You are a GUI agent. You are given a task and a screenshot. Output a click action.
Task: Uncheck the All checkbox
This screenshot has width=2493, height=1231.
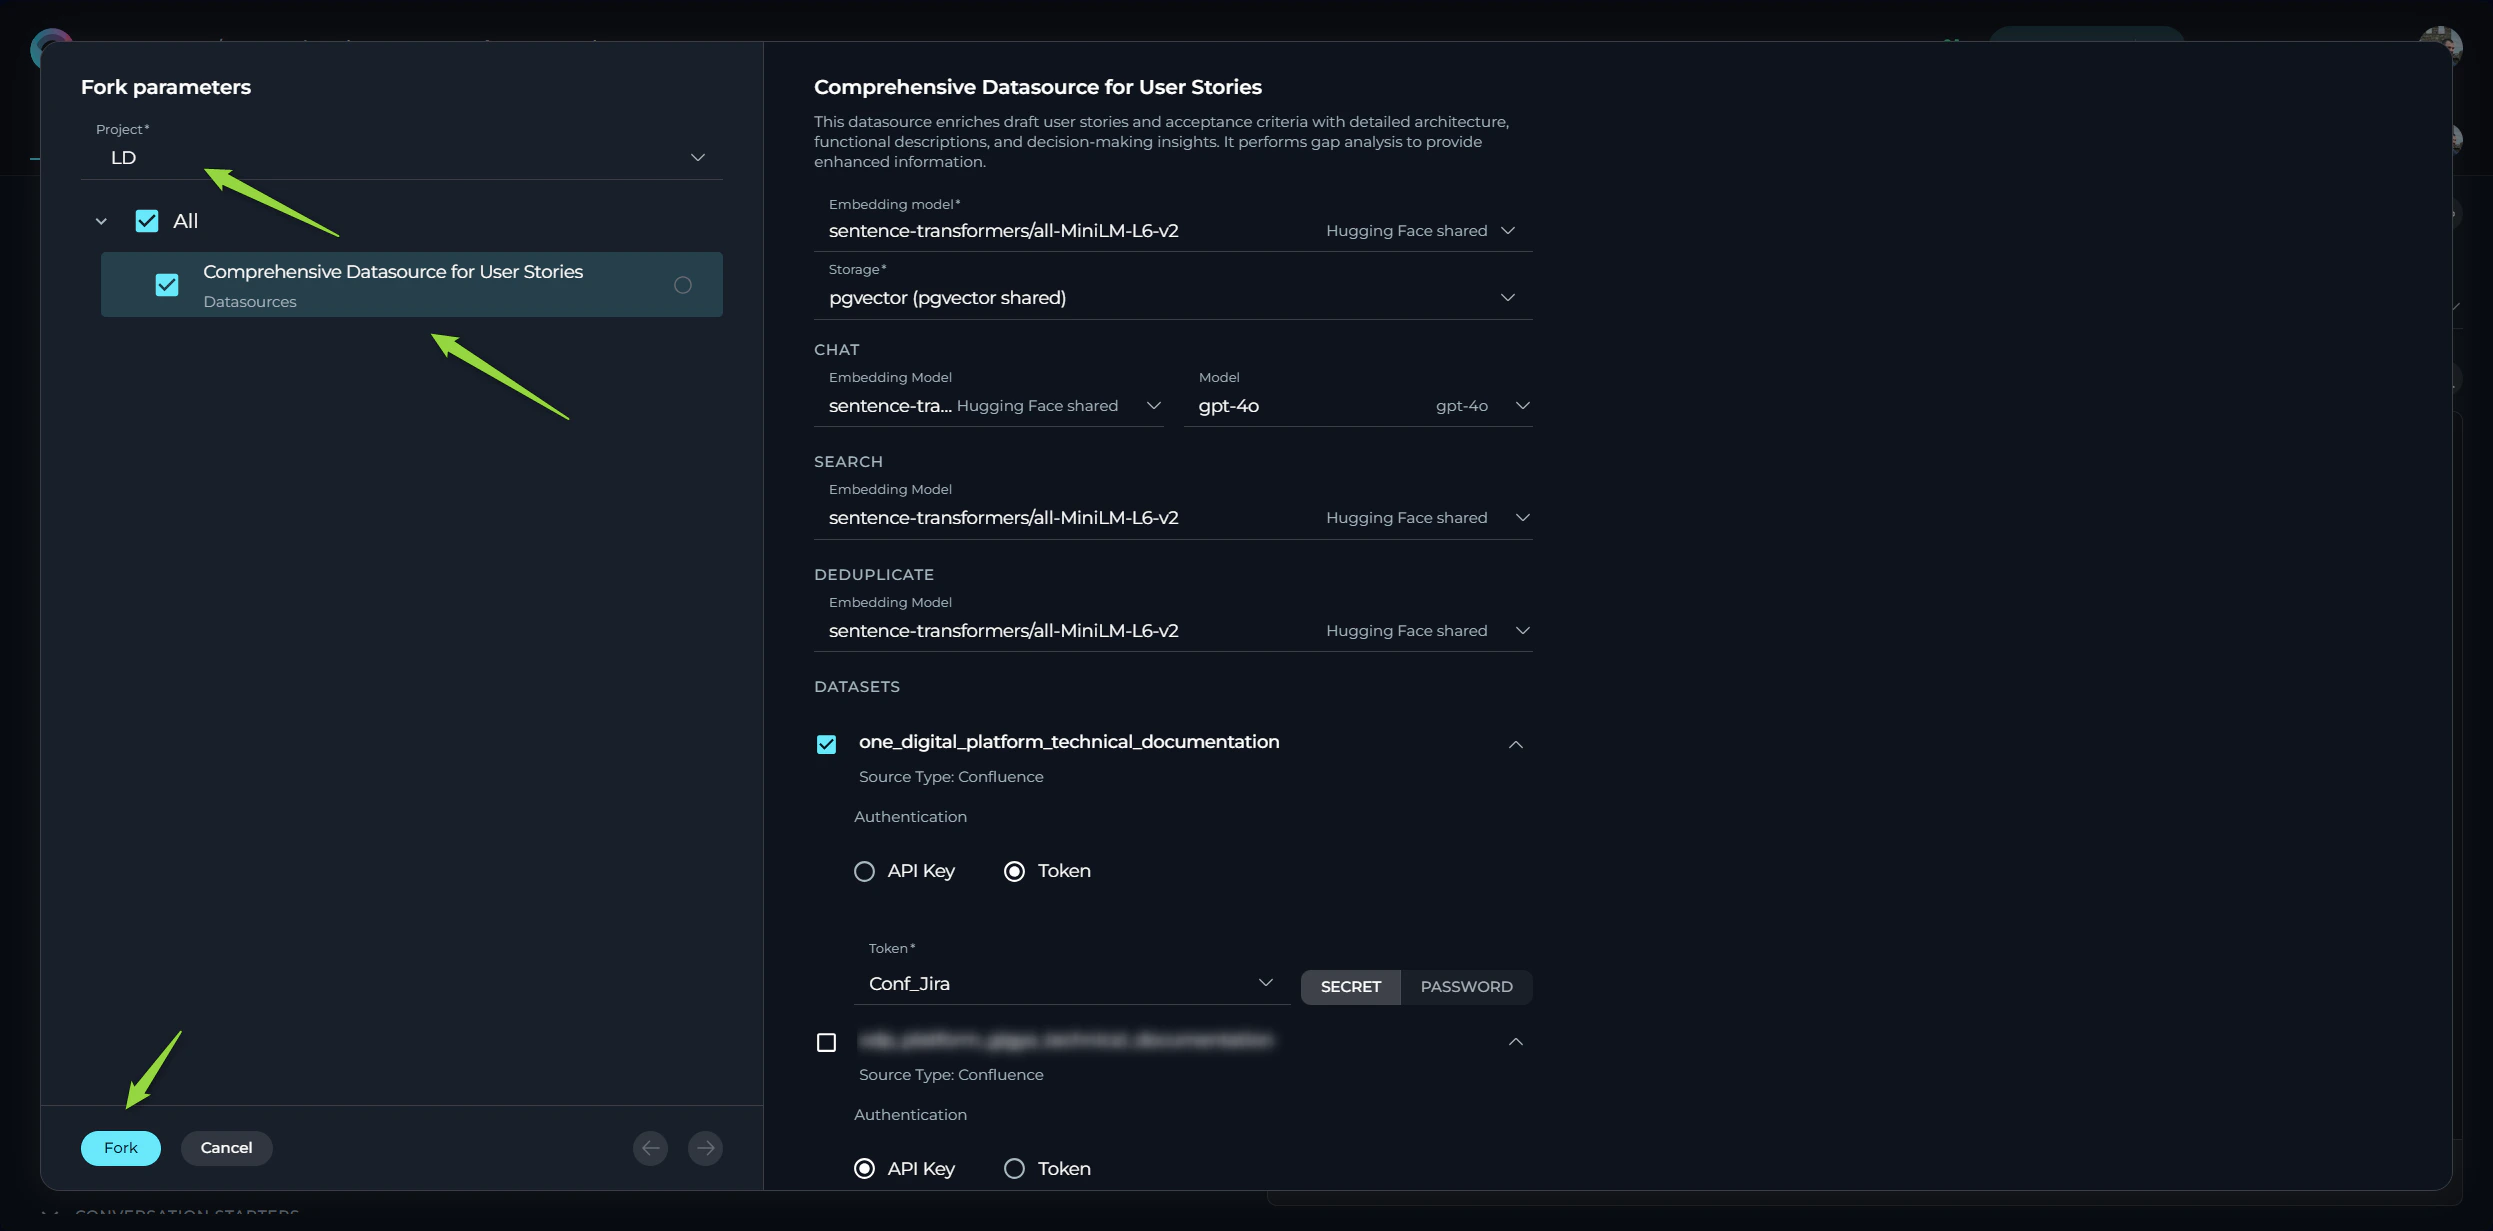click(147, 220)
